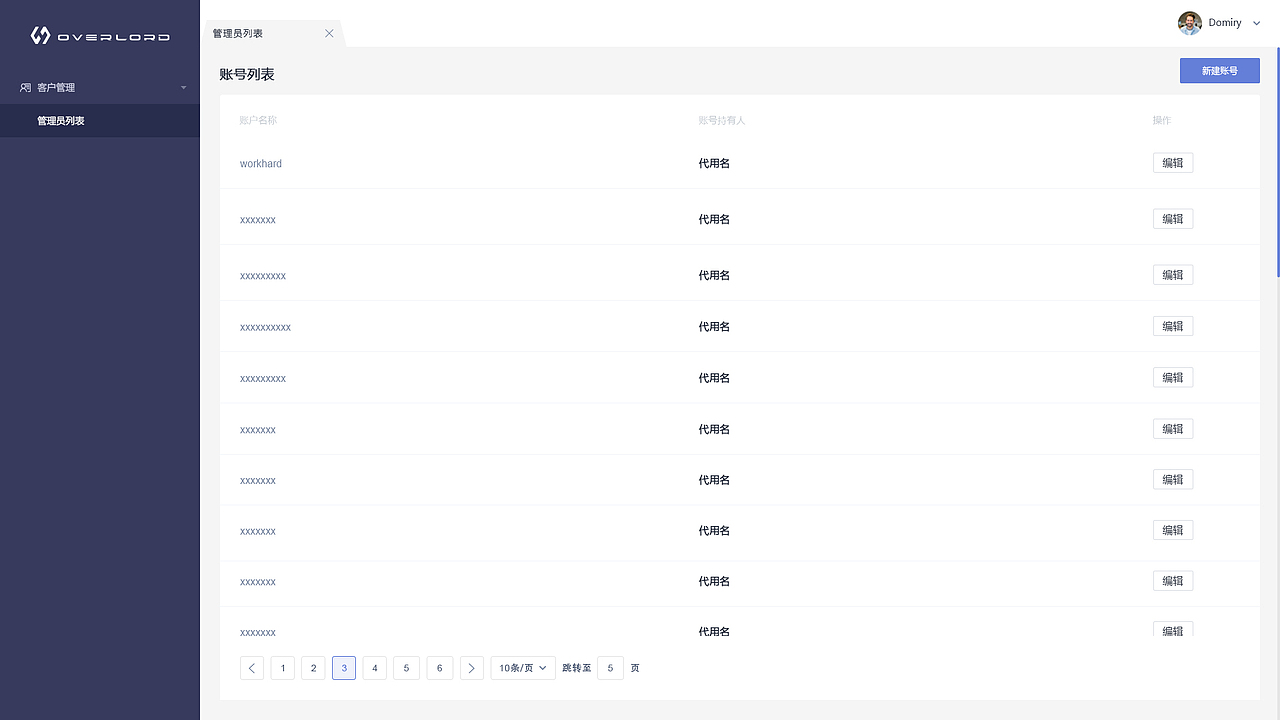
Task: Click the Domiry user avatar
Action: coord(1189,23)
